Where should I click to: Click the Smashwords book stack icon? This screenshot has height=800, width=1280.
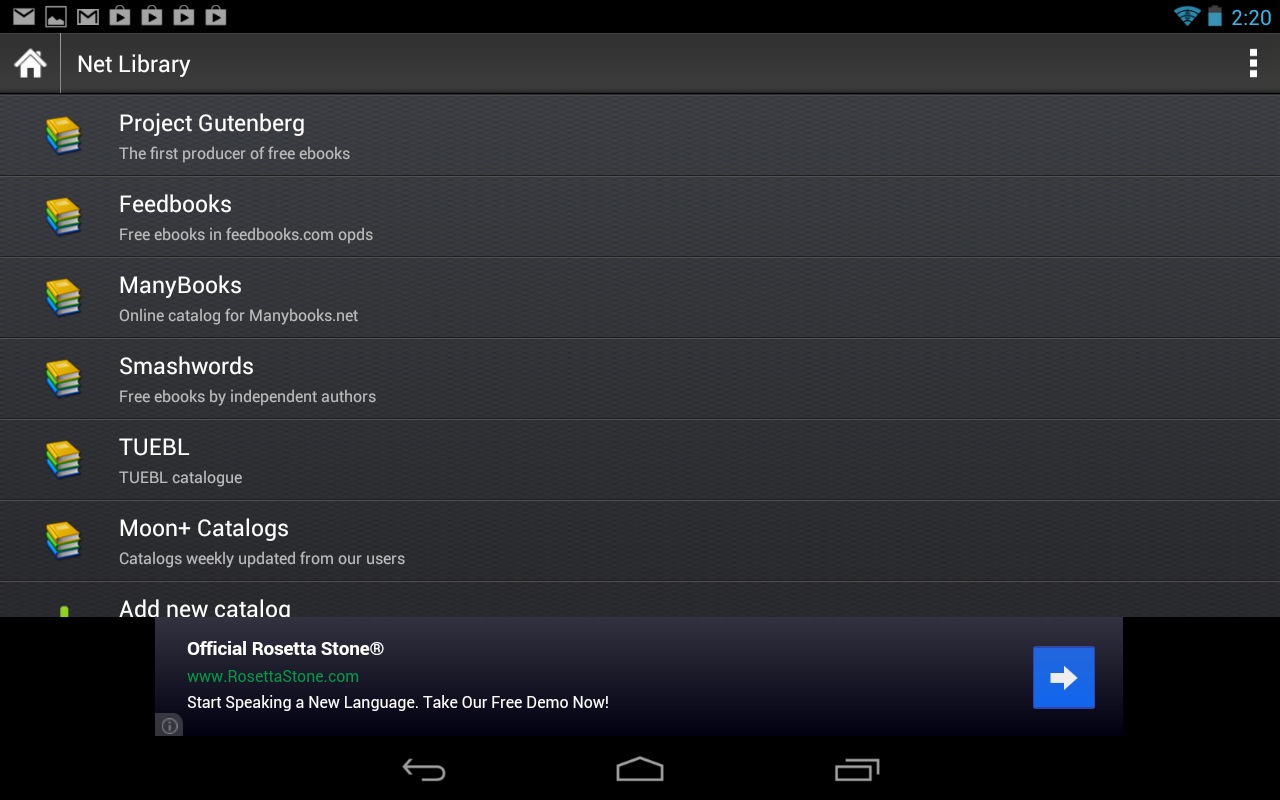tap(63, 379)
